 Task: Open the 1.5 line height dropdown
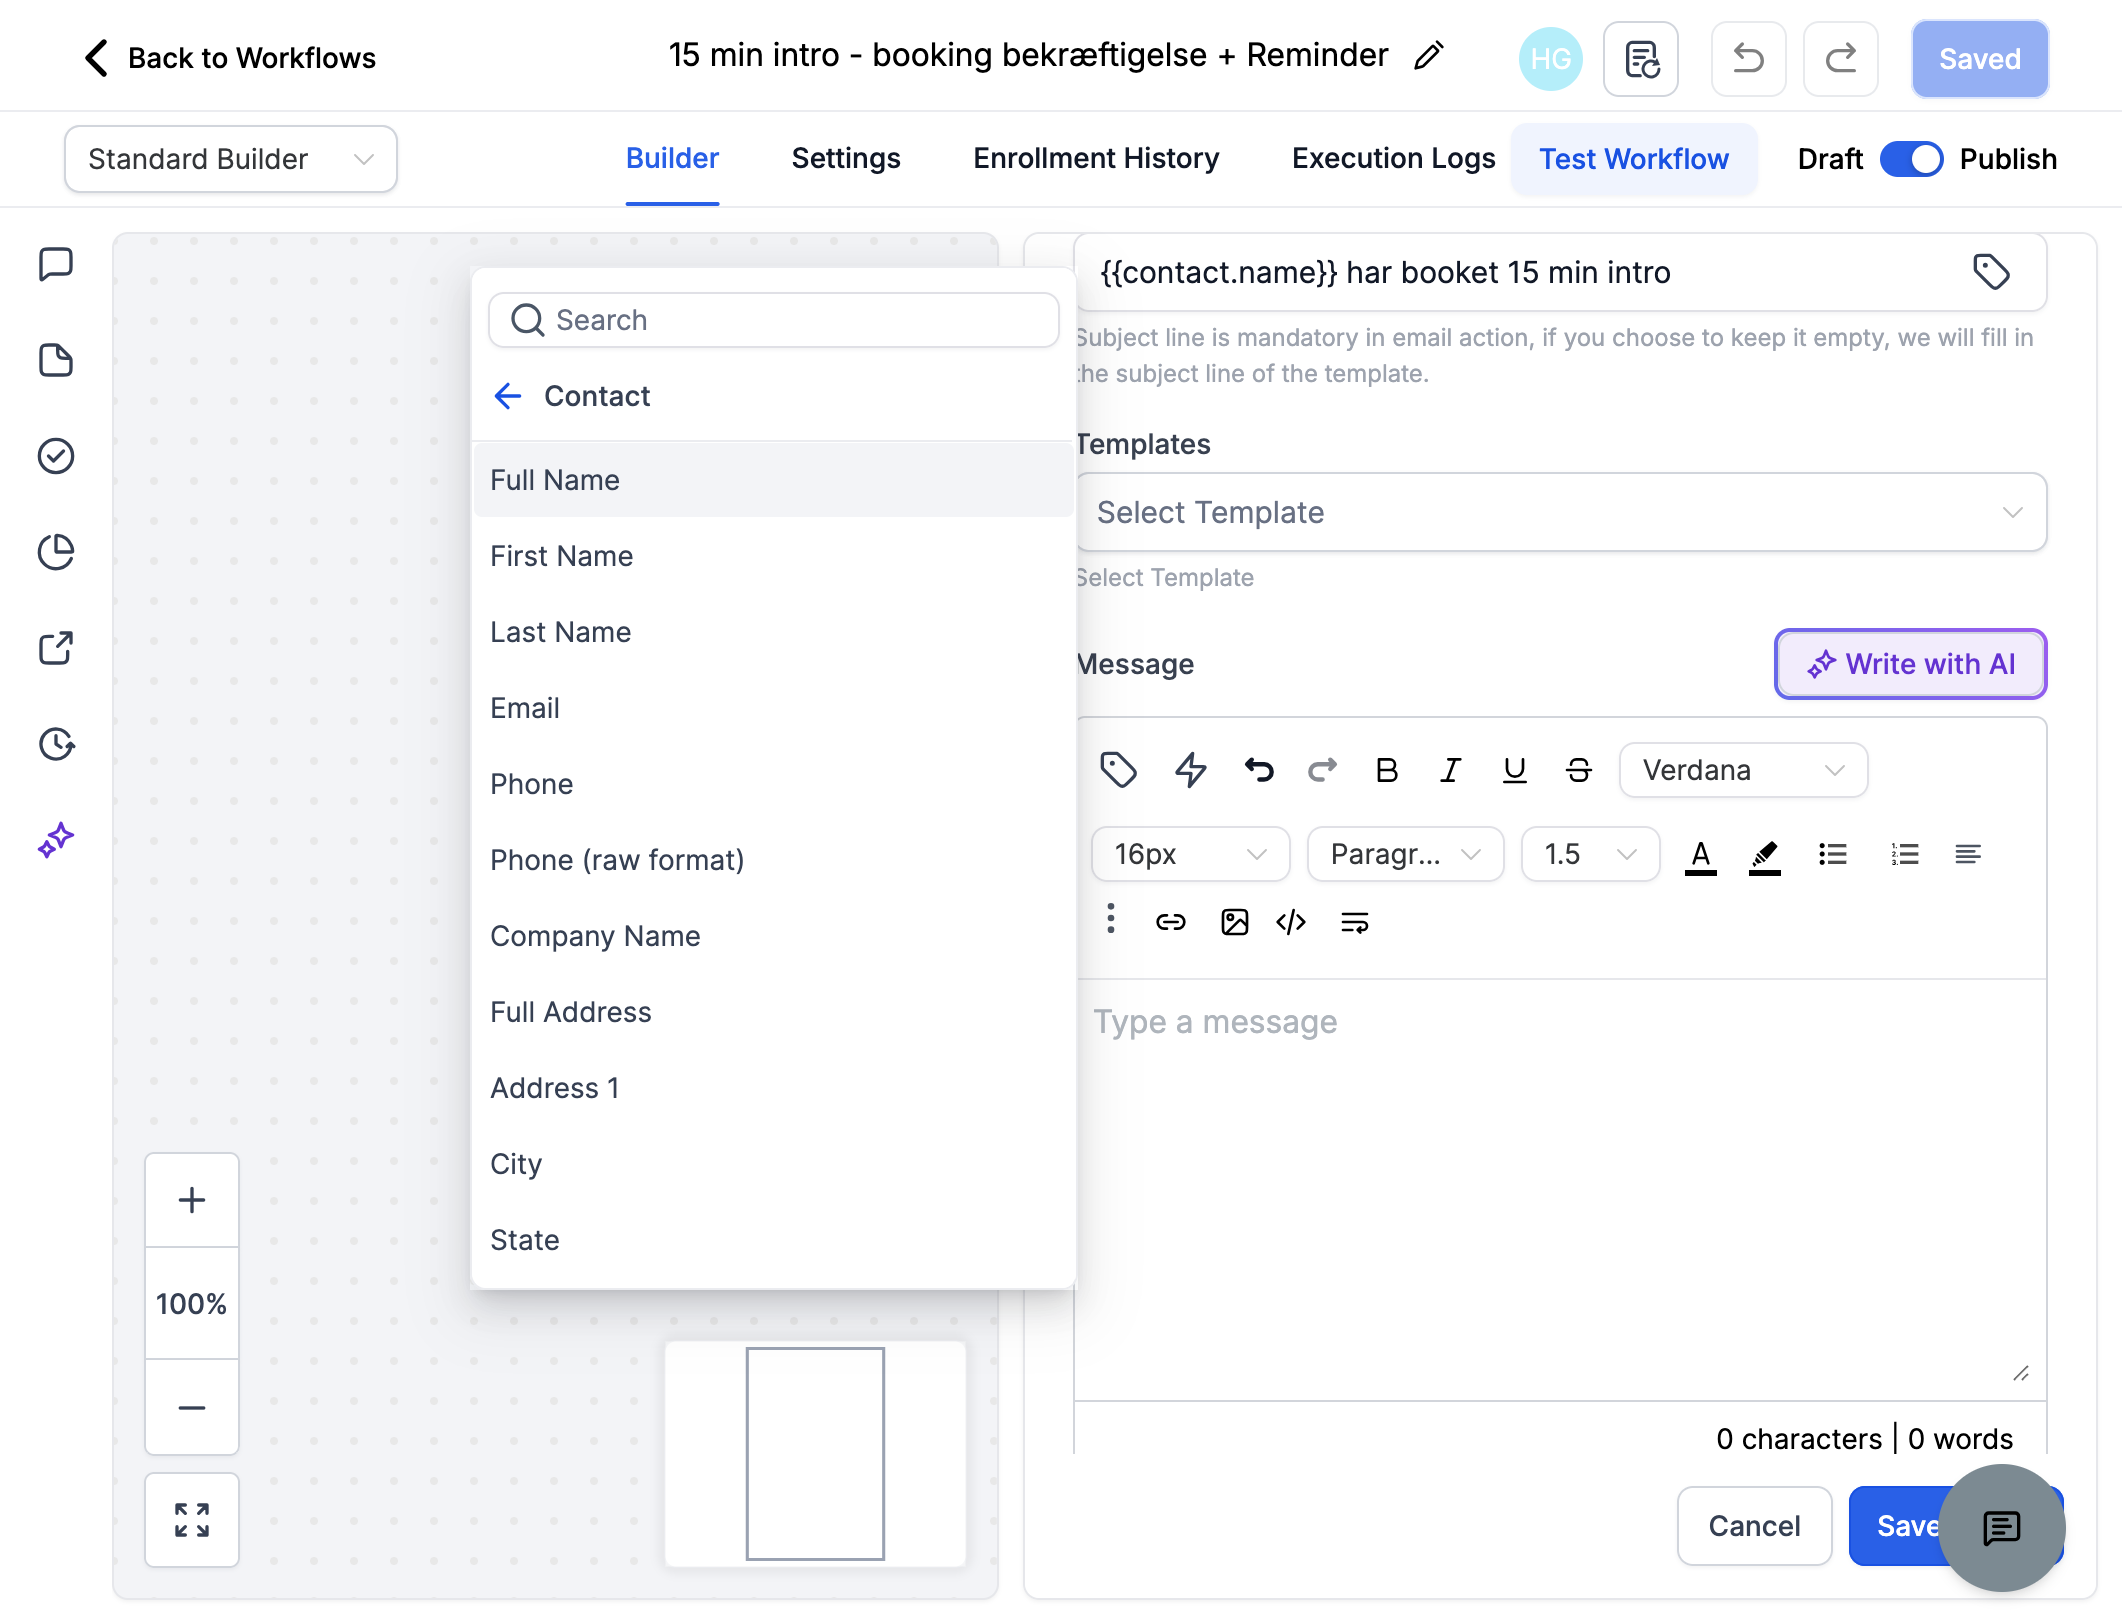click(x=1590, y=854)
